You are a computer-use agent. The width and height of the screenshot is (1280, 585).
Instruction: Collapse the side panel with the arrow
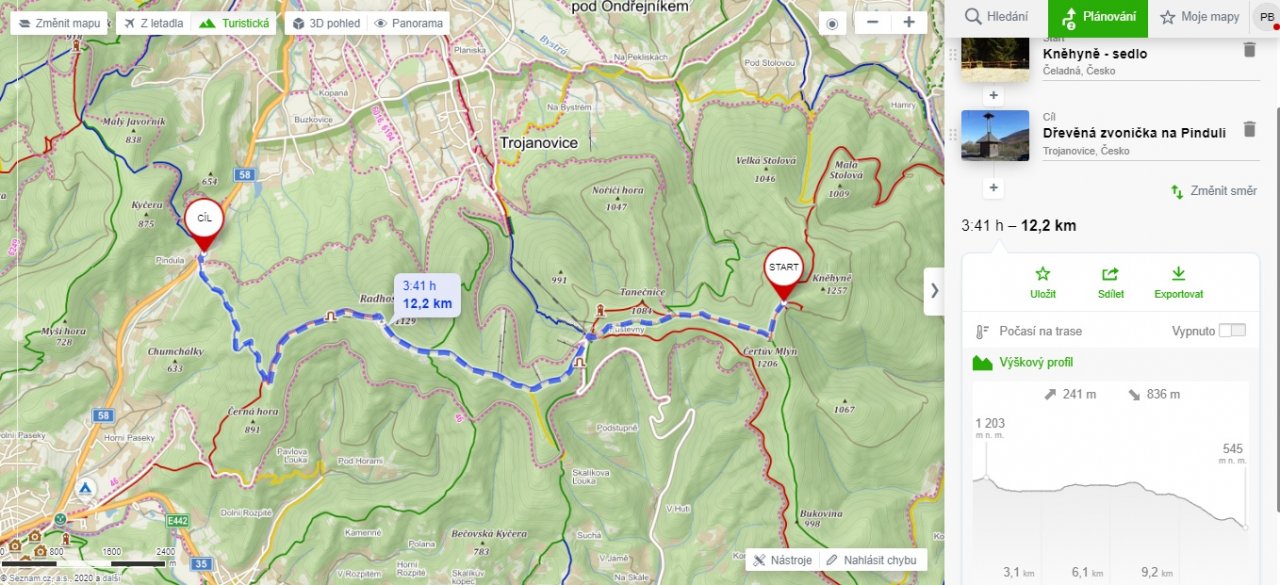pos(934,291)
